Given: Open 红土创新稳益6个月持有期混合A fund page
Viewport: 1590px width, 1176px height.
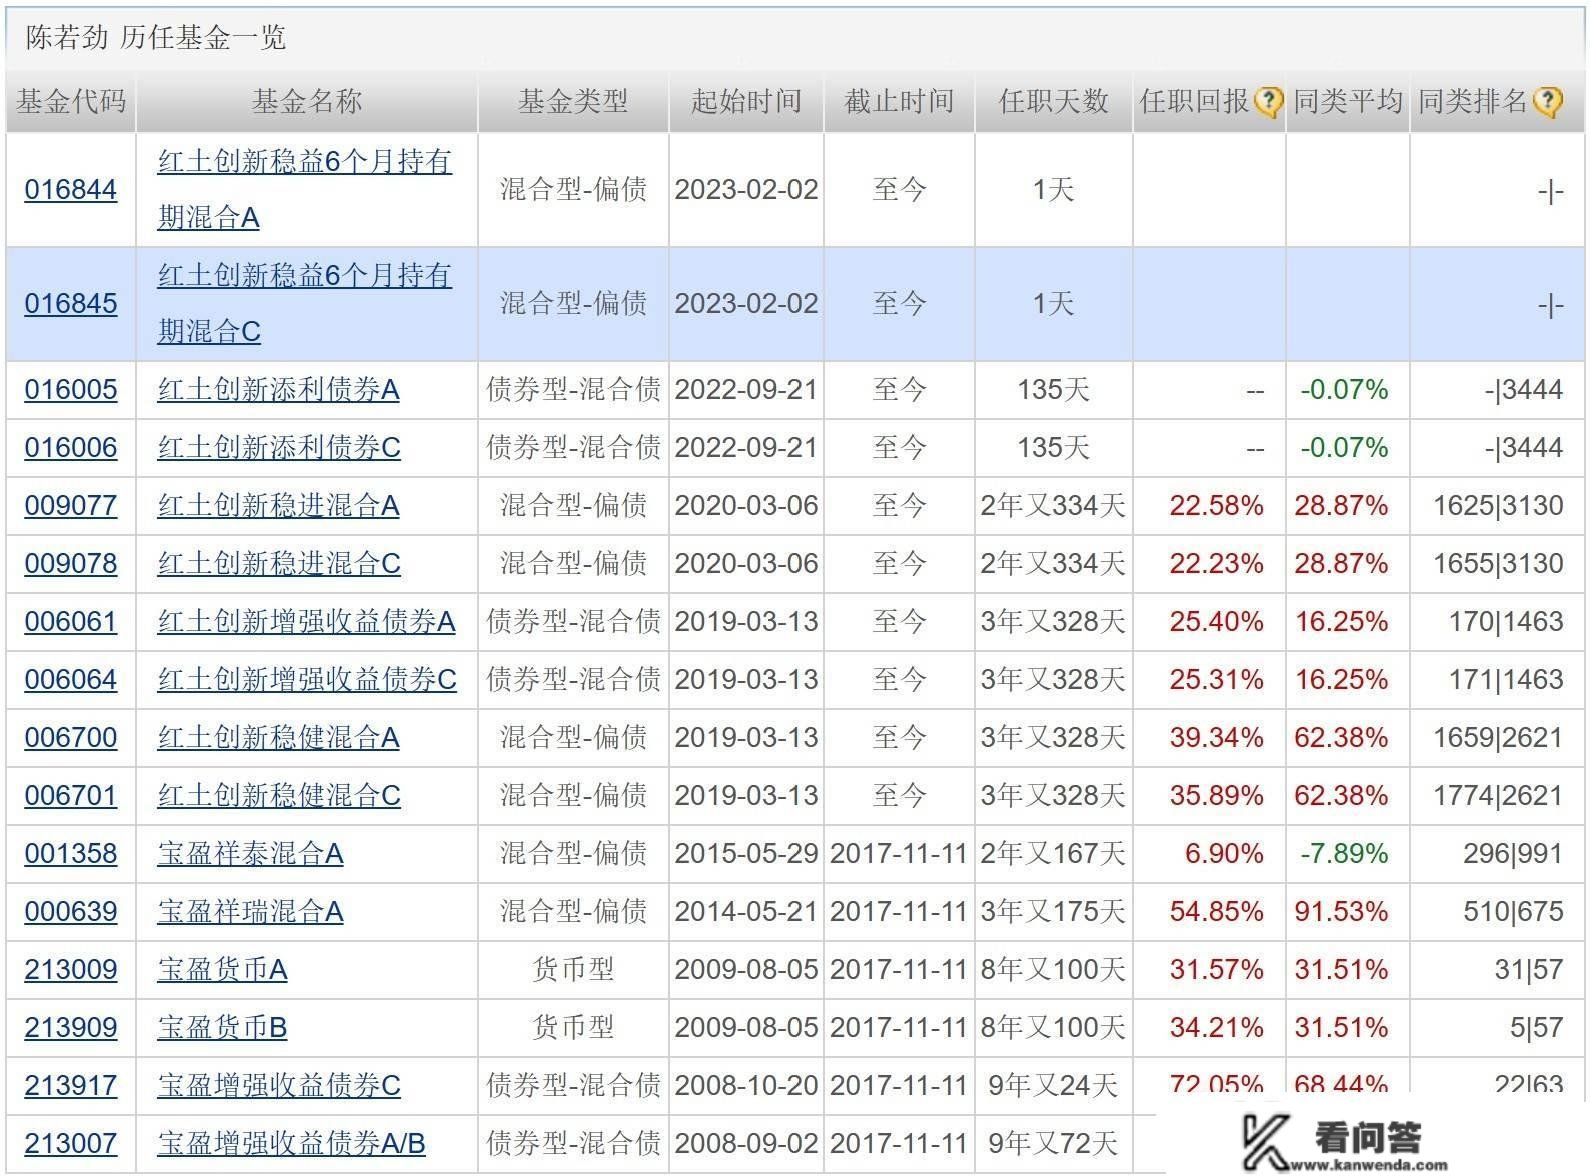Looking at the screenshot, I should coord(304,190).
